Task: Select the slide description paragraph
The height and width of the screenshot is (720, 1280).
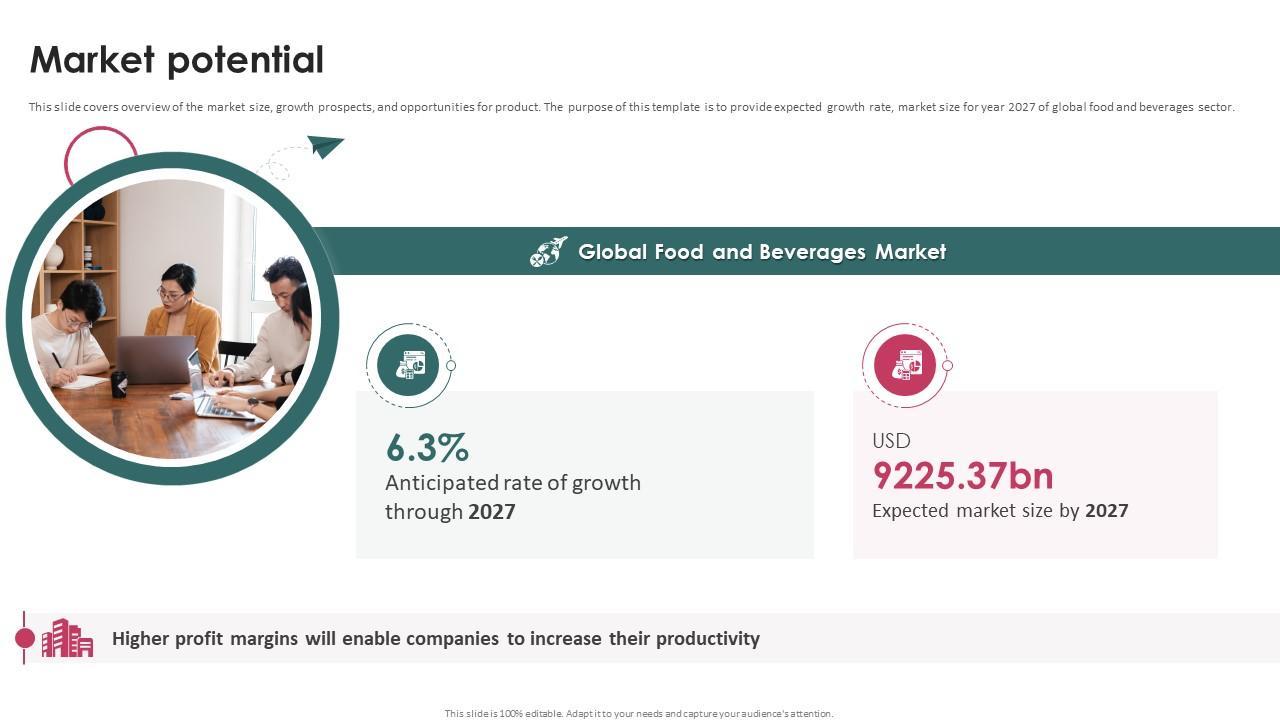Action: 632,107
